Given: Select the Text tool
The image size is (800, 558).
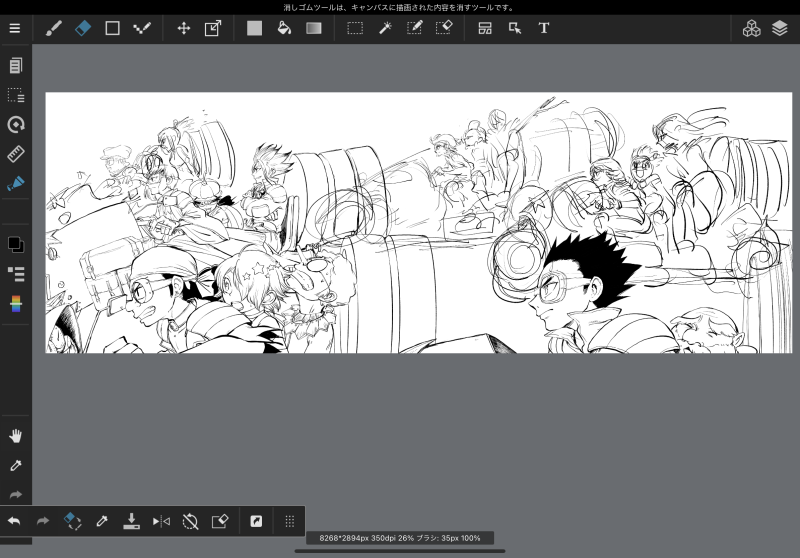Looking at the screenshot, I should pyautogui.click(x=544, y=28).
